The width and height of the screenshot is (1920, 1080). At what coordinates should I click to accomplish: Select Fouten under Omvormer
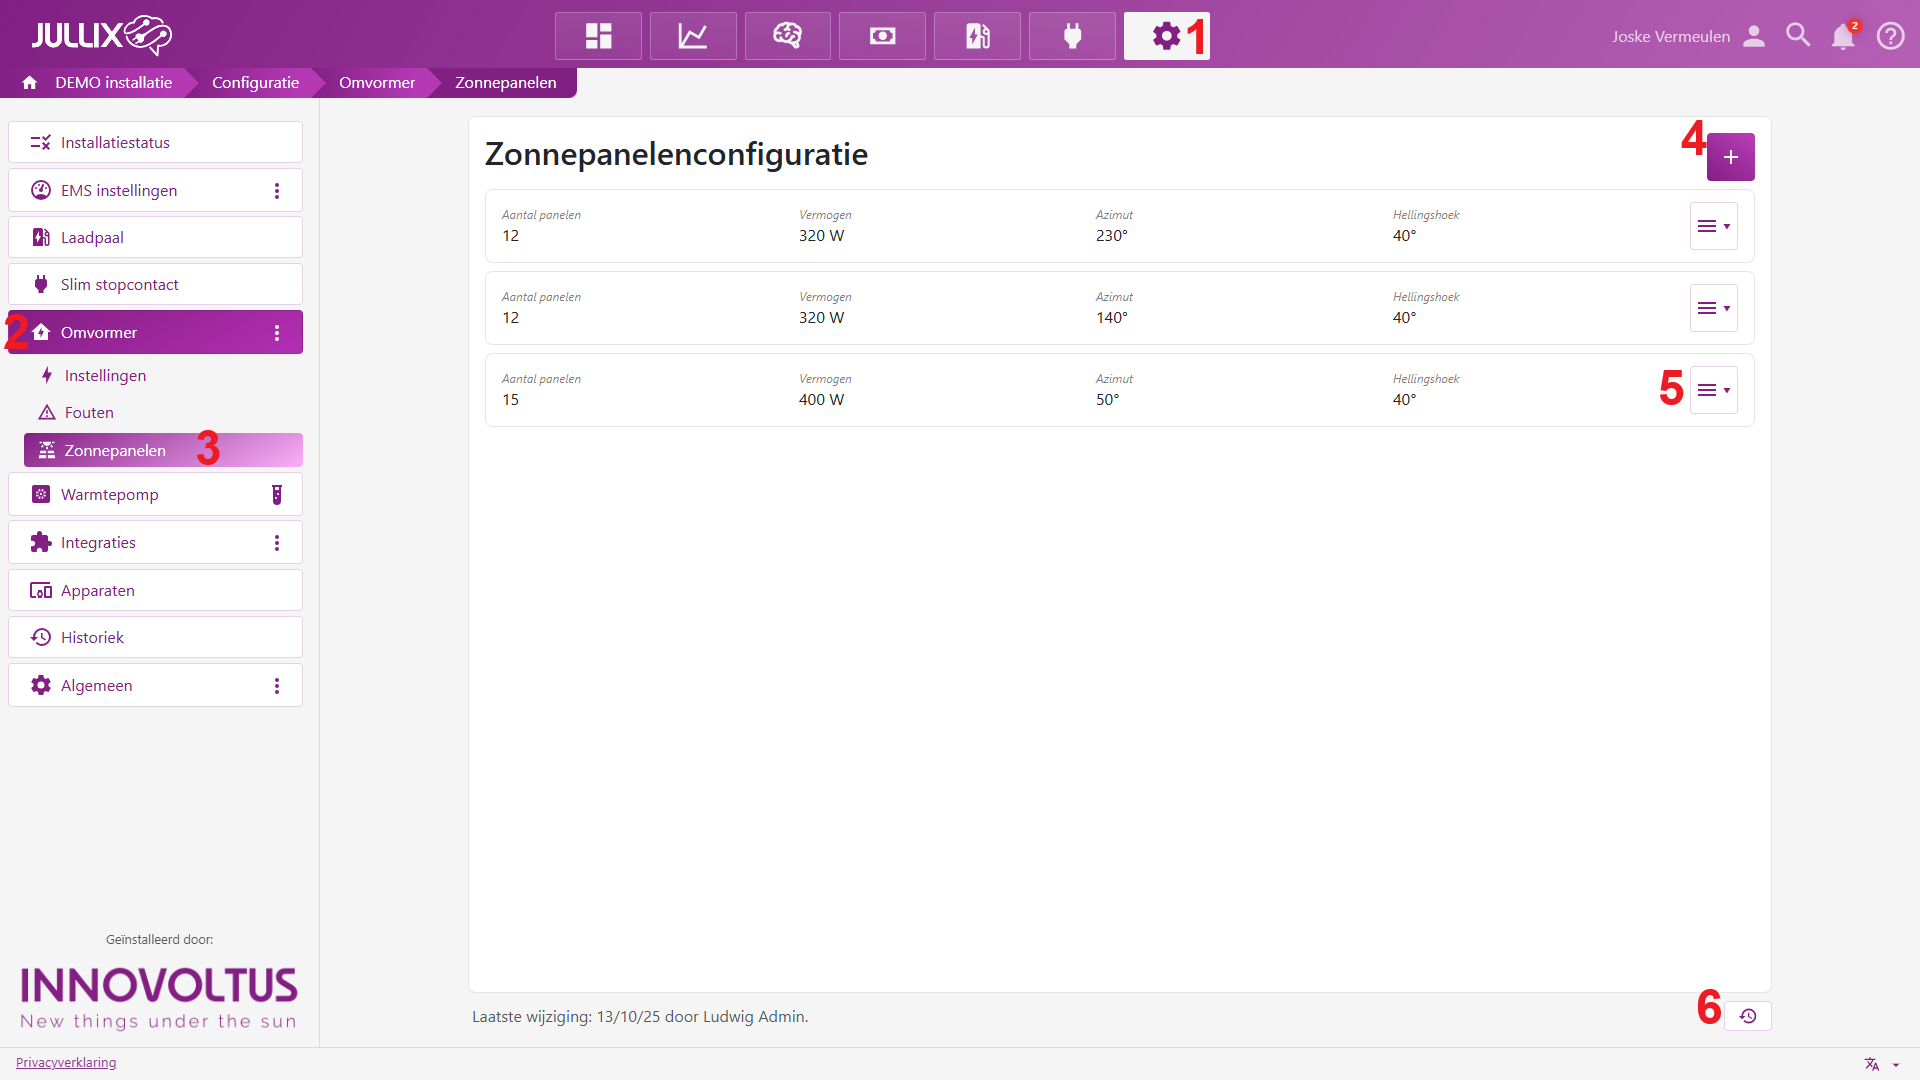click(x=89, y=412)
